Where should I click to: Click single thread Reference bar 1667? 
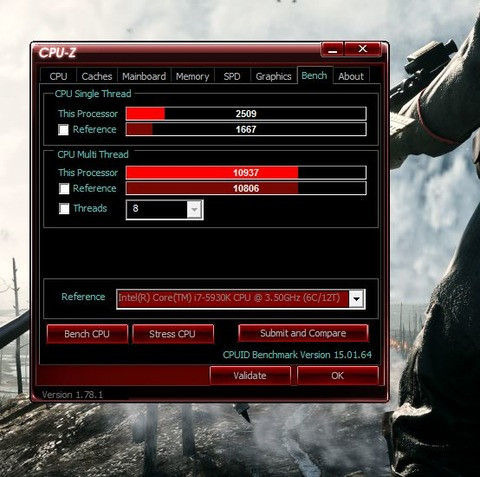click(246, 129)
